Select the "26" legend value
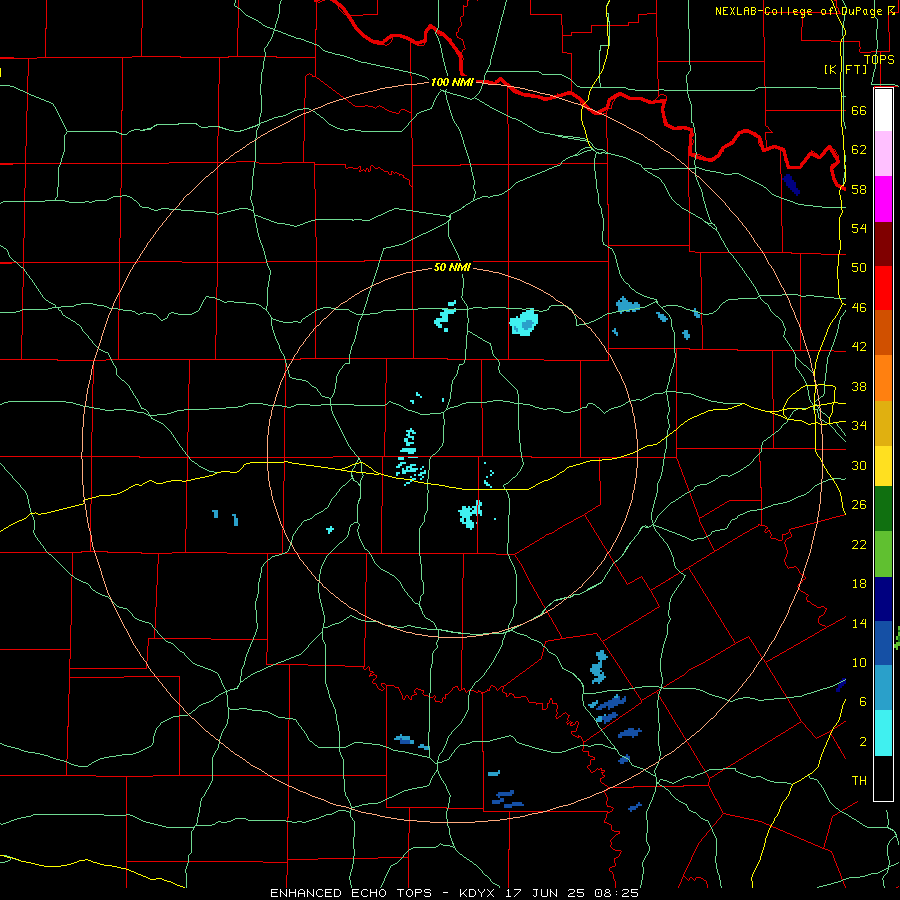The height and width of the screenshot is (900, 900). [x=859, y=505]
